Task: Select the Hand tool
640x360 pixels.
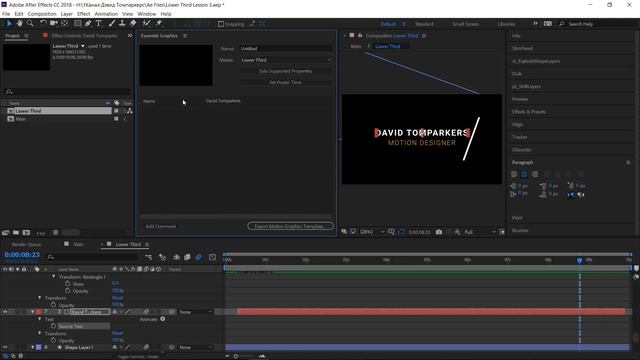Action: [x=19, y=24]
